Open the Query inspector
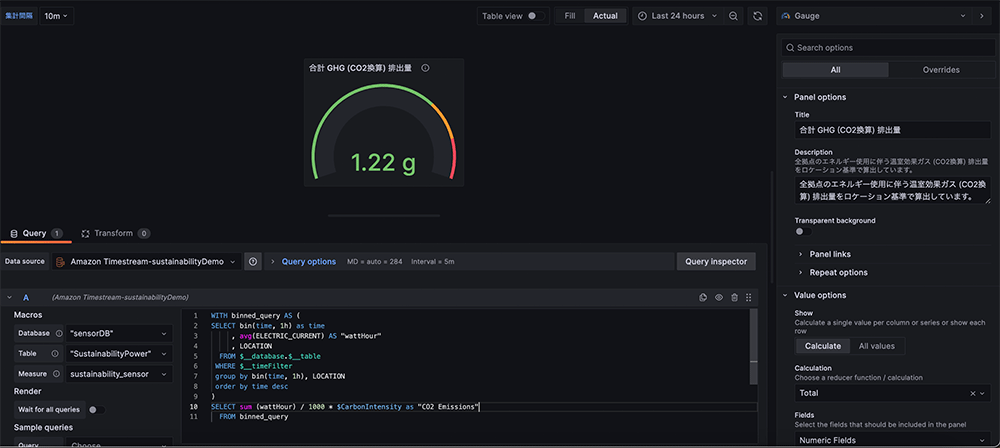Screen dimensions: 1000x448 tap(716, 262)
